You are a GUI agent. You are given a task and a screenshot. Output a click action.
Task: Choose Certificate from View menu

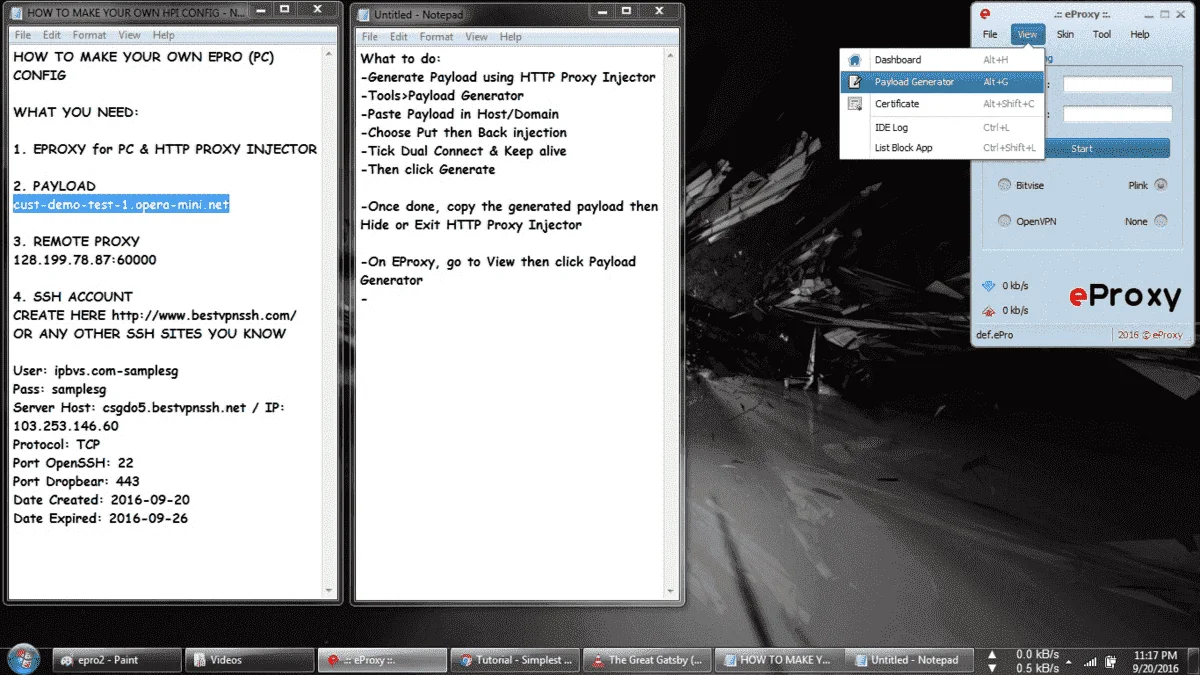click(942, 104)
